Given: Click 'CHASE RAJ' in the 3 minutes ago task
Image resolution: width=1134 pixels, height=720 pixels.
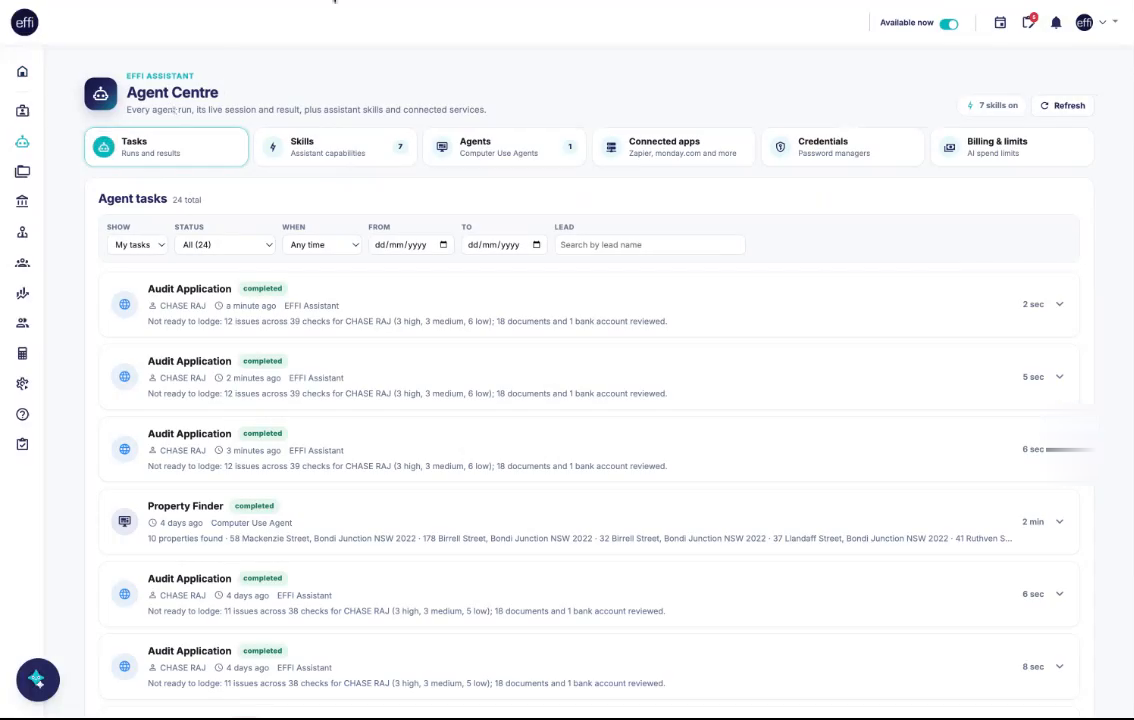Looking at the screenshot, I should (182, 450).
